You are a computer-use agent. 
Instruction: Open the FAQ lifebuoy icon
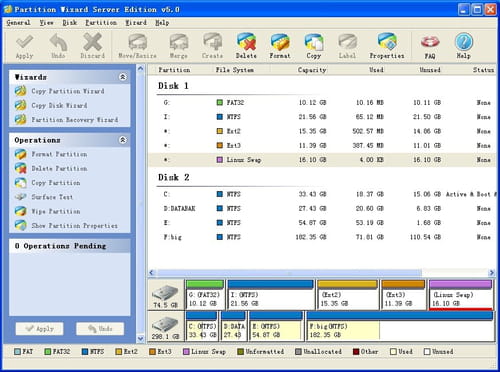click(x=430, y=46)
